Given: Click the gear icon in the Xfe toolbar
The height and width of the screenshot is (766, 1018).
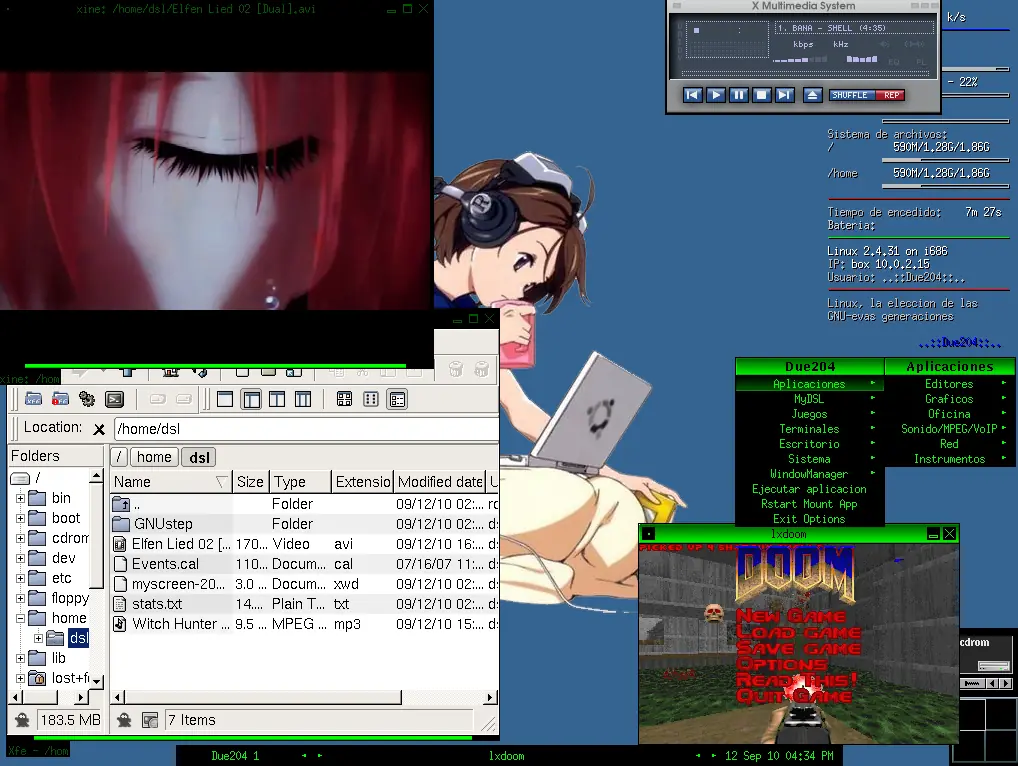Looking at the screenshot, I should tap(87, 399).
